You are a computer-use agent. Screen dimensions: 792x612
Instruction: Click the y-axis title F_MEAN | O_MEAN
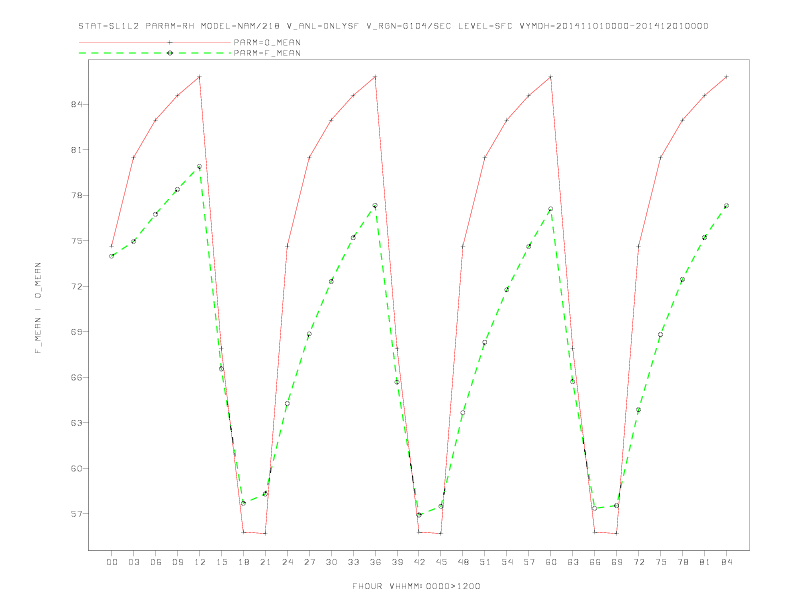pyautogui.click(x=38, y=308)
